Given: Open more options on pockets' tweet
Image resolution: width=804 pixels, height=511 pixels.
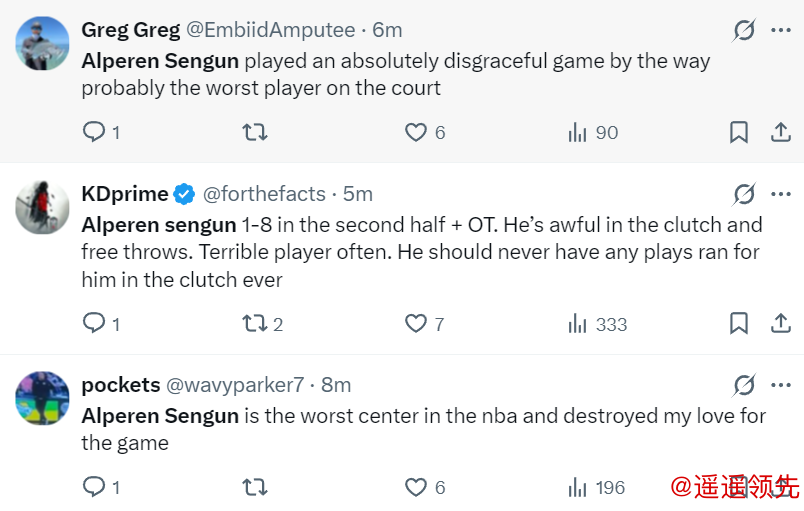Looking at the screenshot, I should (781, 385).
